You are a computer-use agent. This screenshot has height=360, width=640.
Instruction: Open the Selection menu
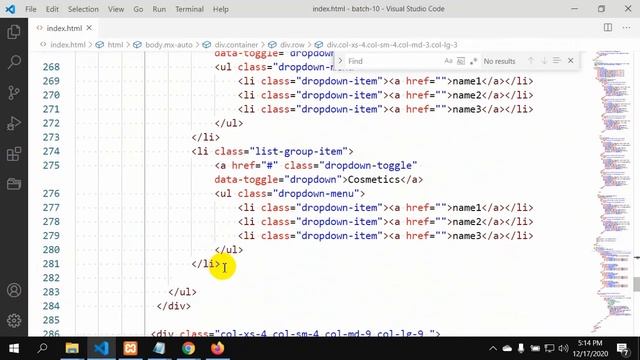tap(83, 9)
